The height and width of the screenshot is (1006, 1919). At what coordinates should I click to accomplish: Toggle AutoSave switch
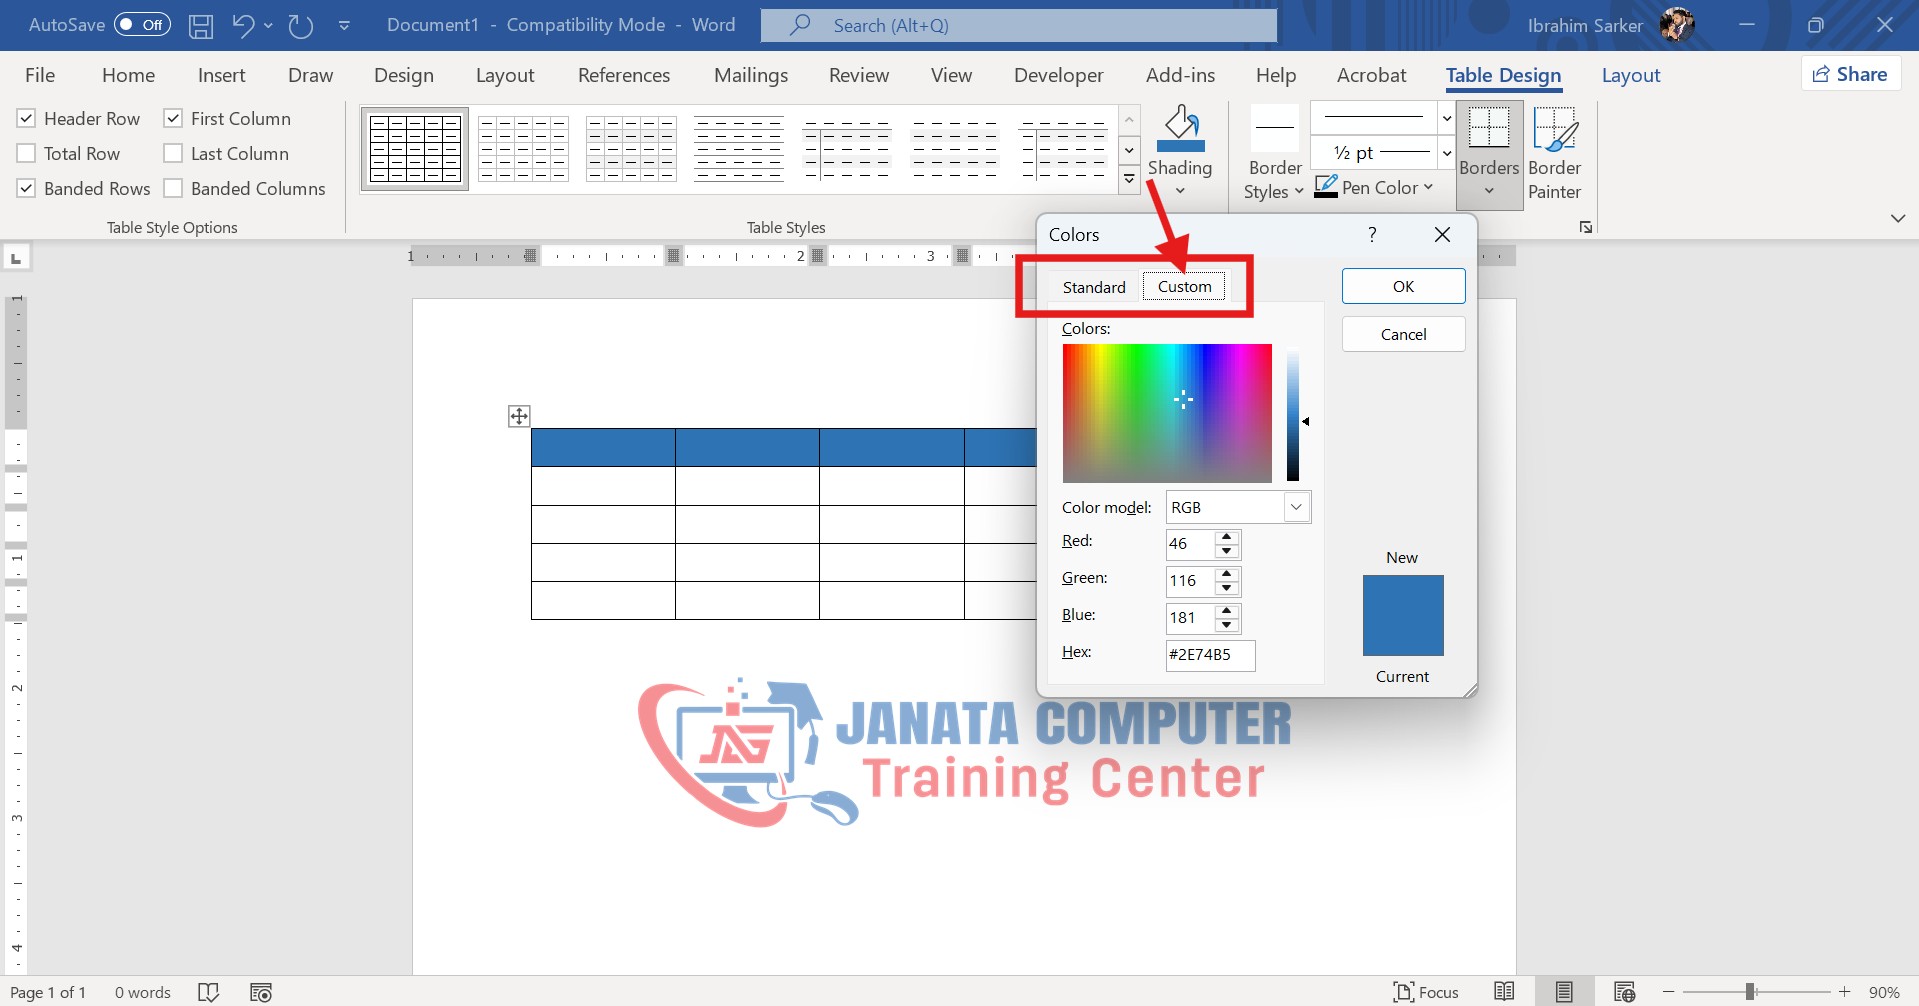coord(142,25)
